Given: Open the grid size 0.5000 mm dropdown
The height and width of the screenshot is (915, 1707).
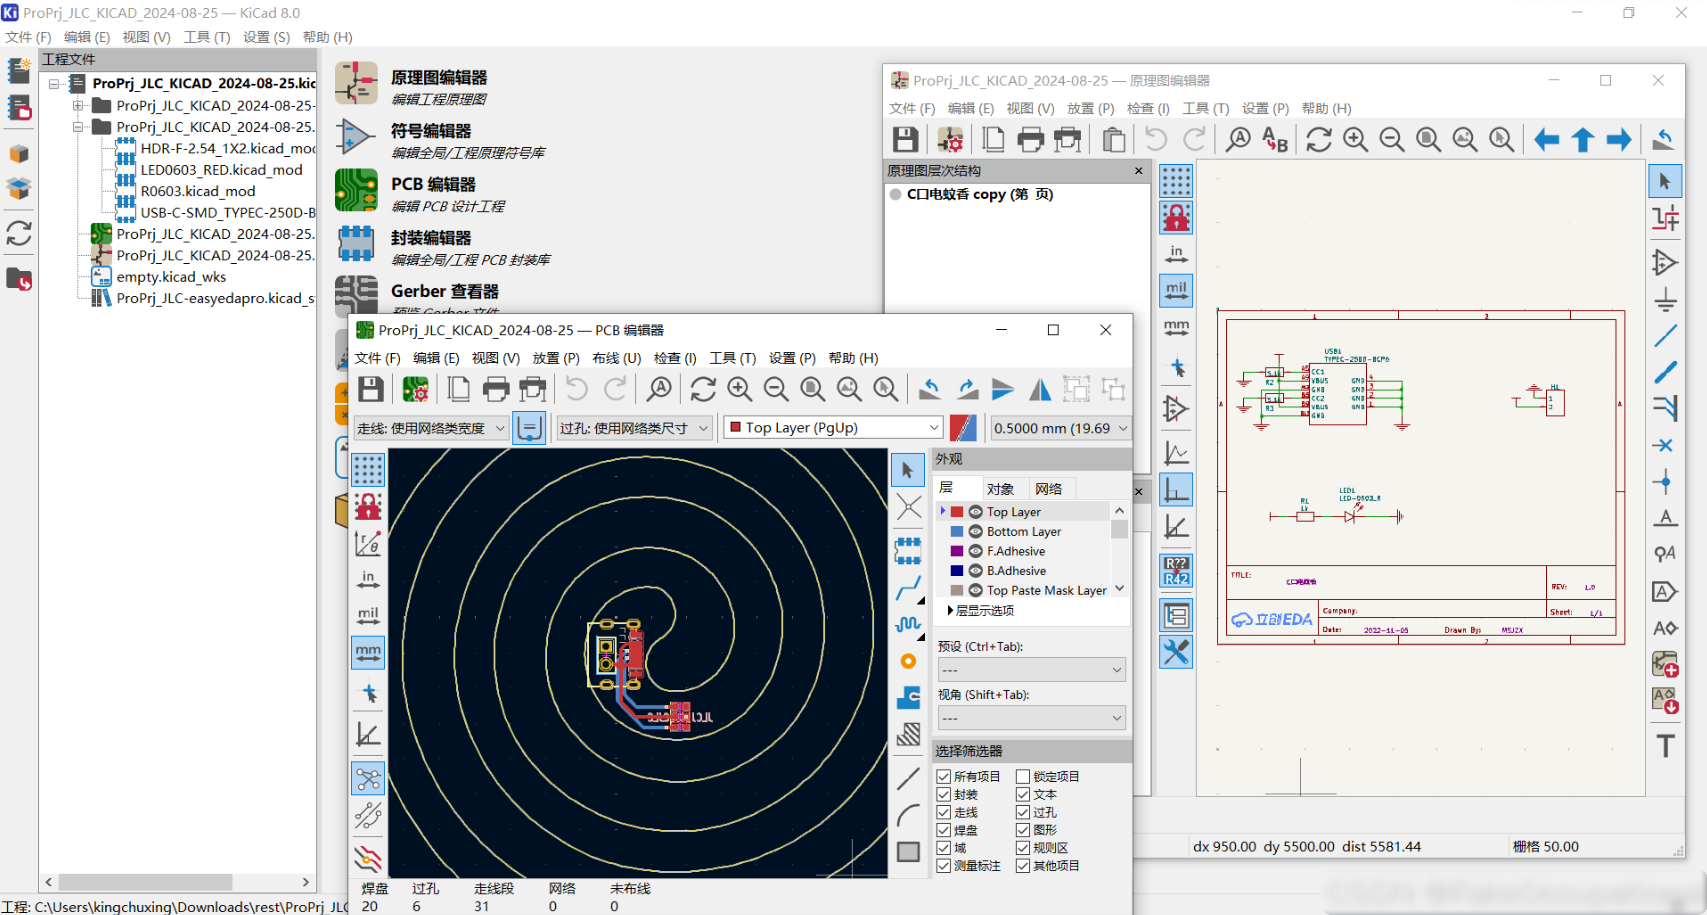Looking at the screenshot, I should (1060, 428).
